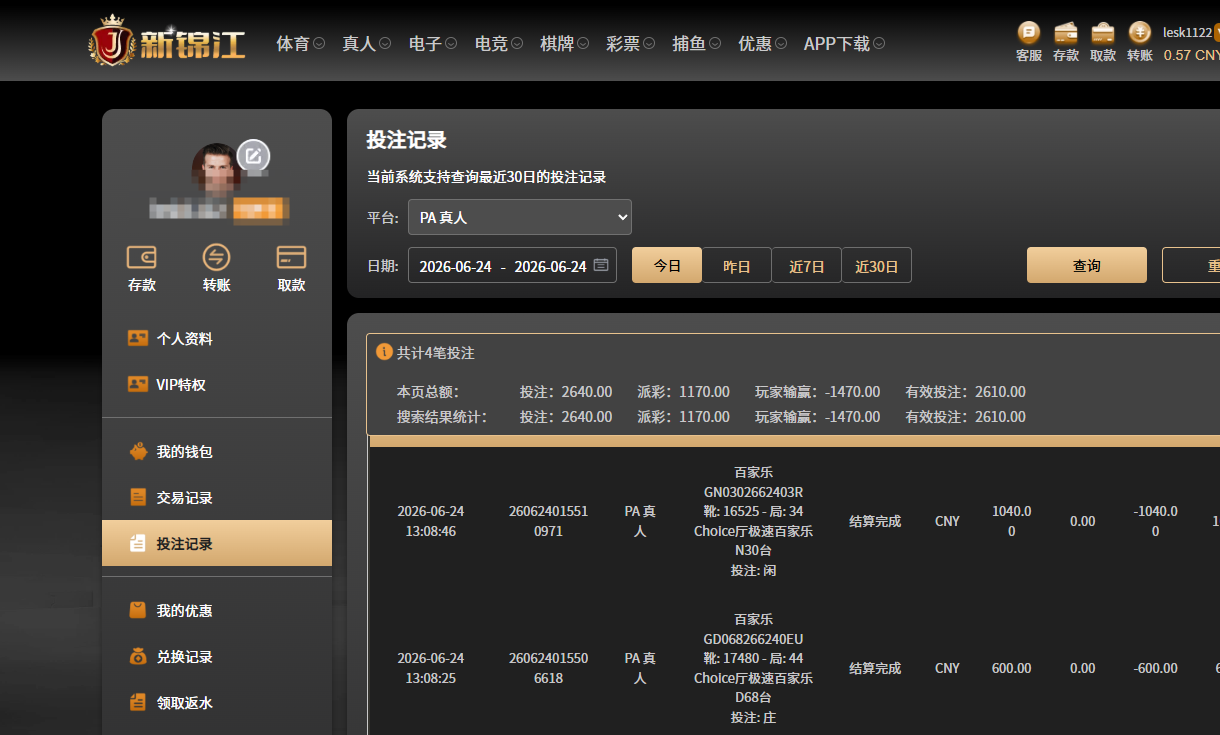Select 近7日 date filter
This screenshot has width=1220, height=735.
(807, 266)
